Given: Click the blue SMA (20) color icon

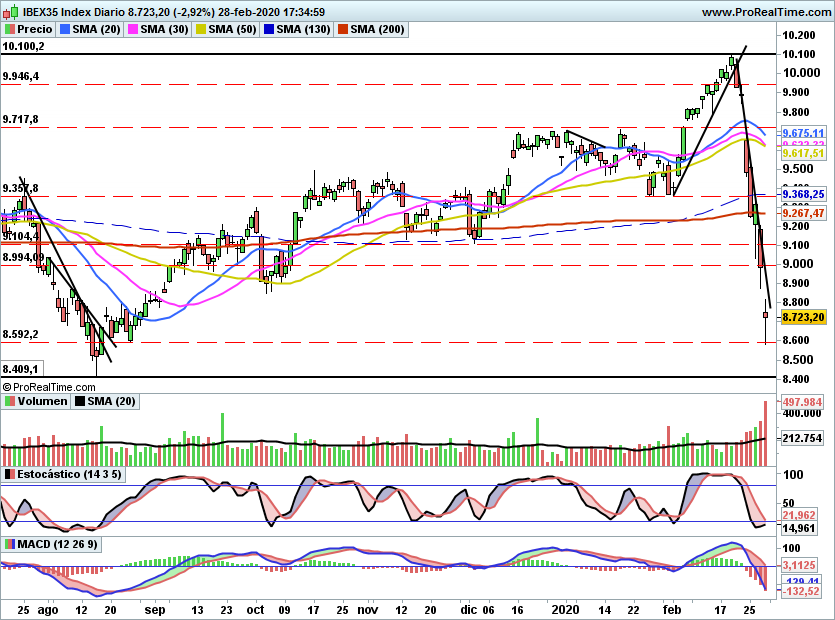Looking at the screenshot, I should coord(63,29).
